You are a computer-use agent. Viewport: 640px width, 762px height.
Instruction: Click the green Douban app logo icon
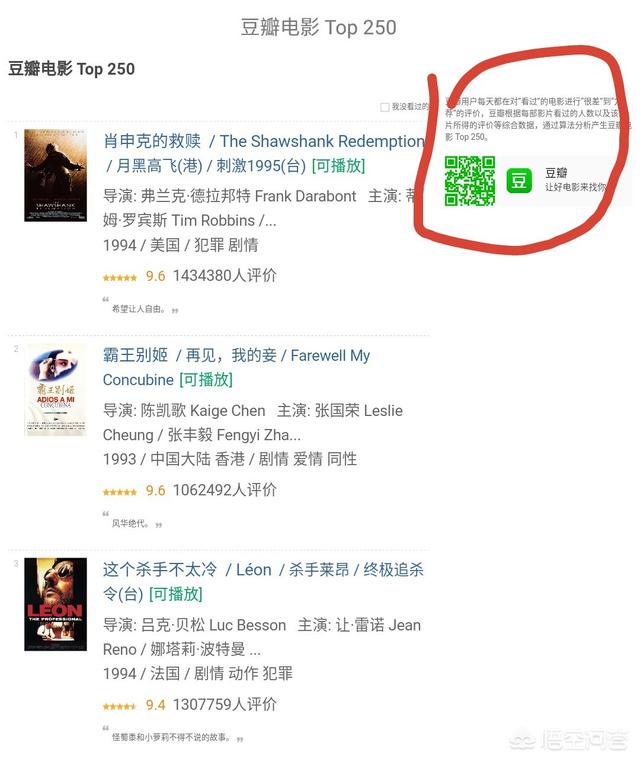[x=519, y=181]
